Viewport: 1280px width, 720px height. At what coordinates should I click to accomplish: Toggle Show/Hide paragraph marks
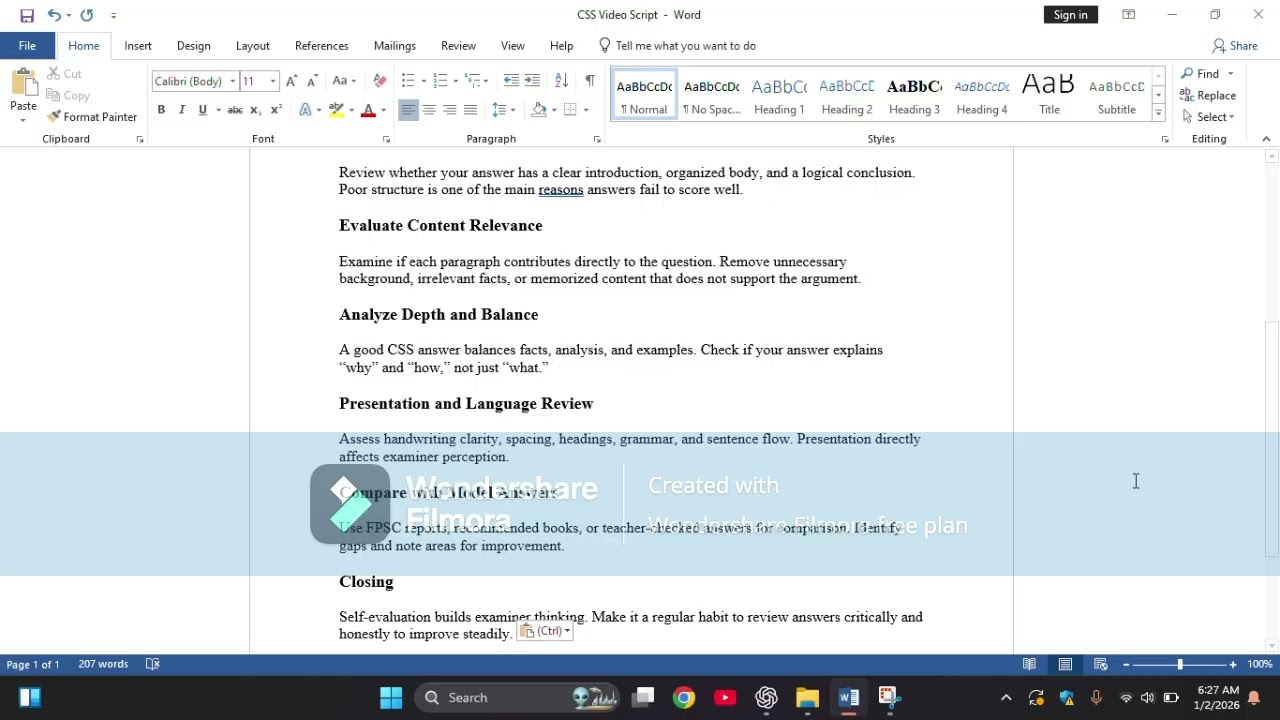[x=590, y=80]
